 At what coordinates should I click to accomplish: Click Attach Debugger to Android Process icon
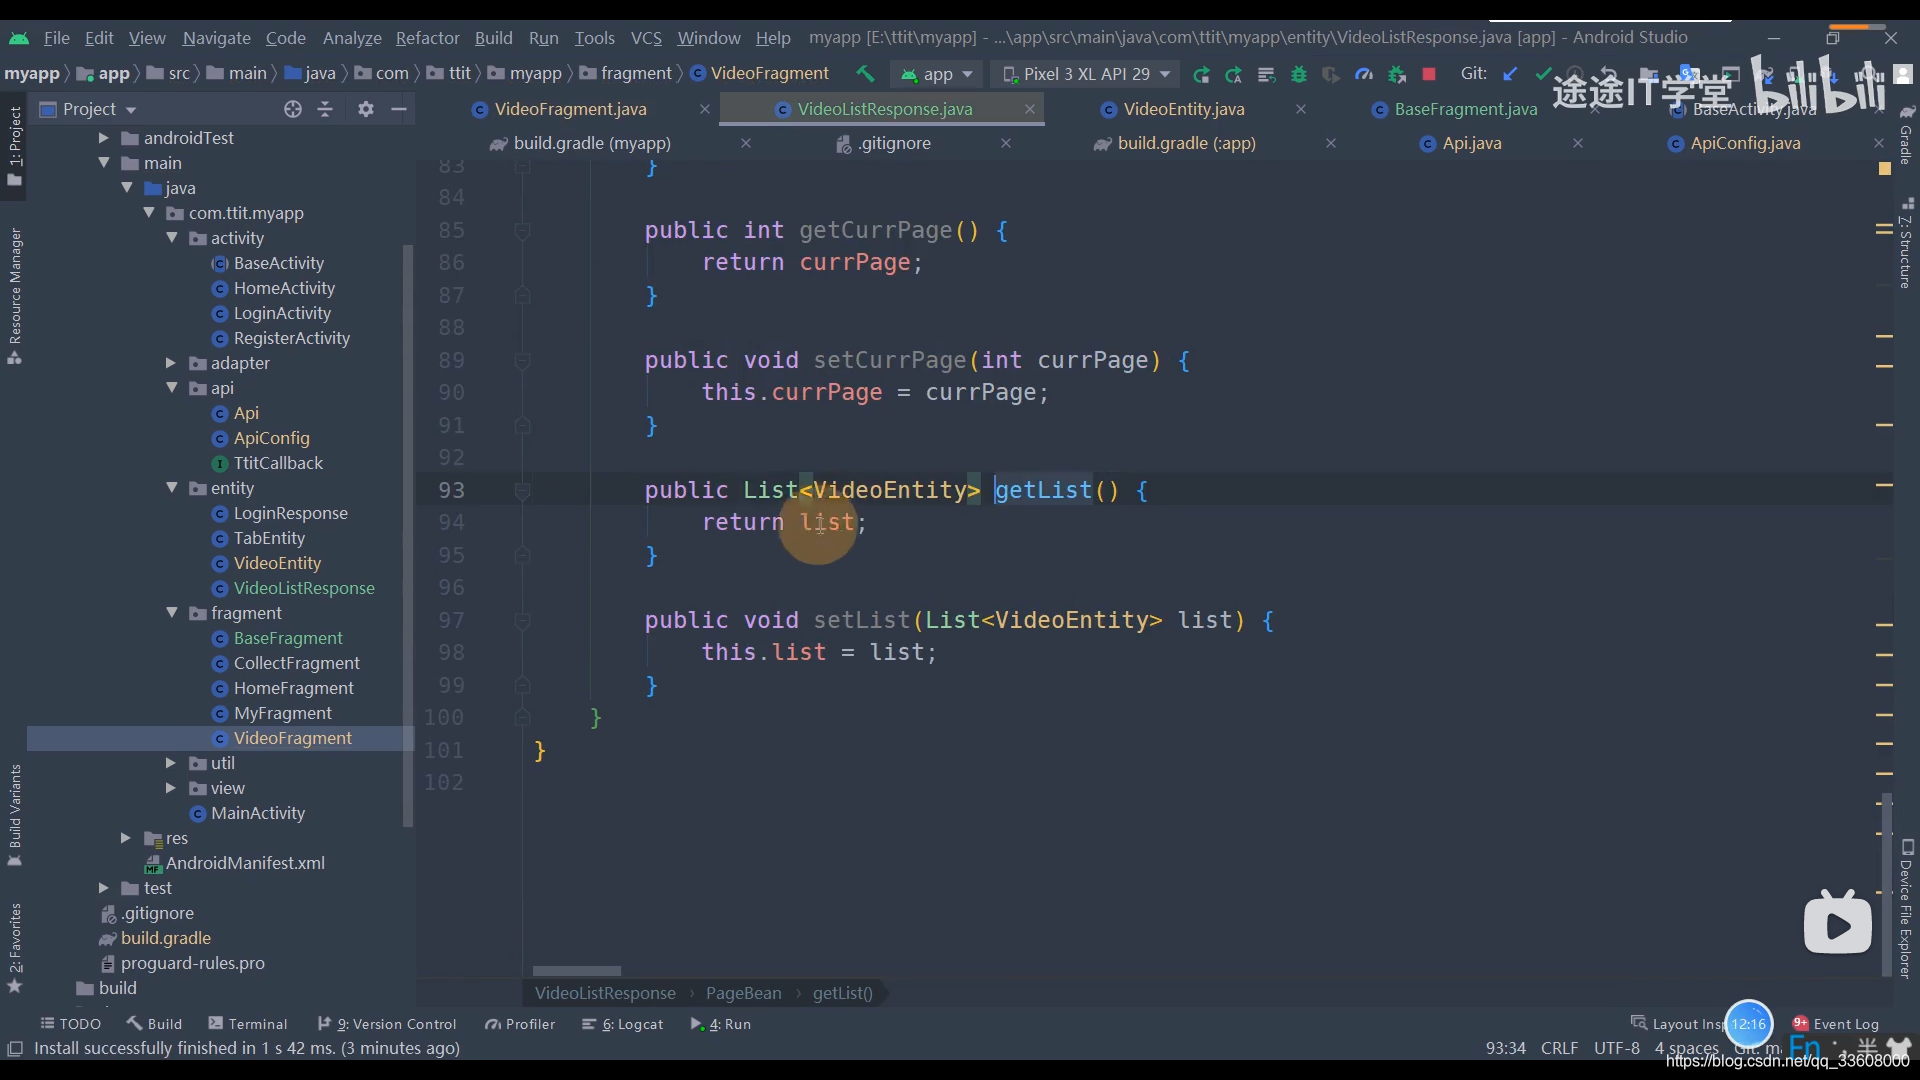click(x=1397, y=74)
